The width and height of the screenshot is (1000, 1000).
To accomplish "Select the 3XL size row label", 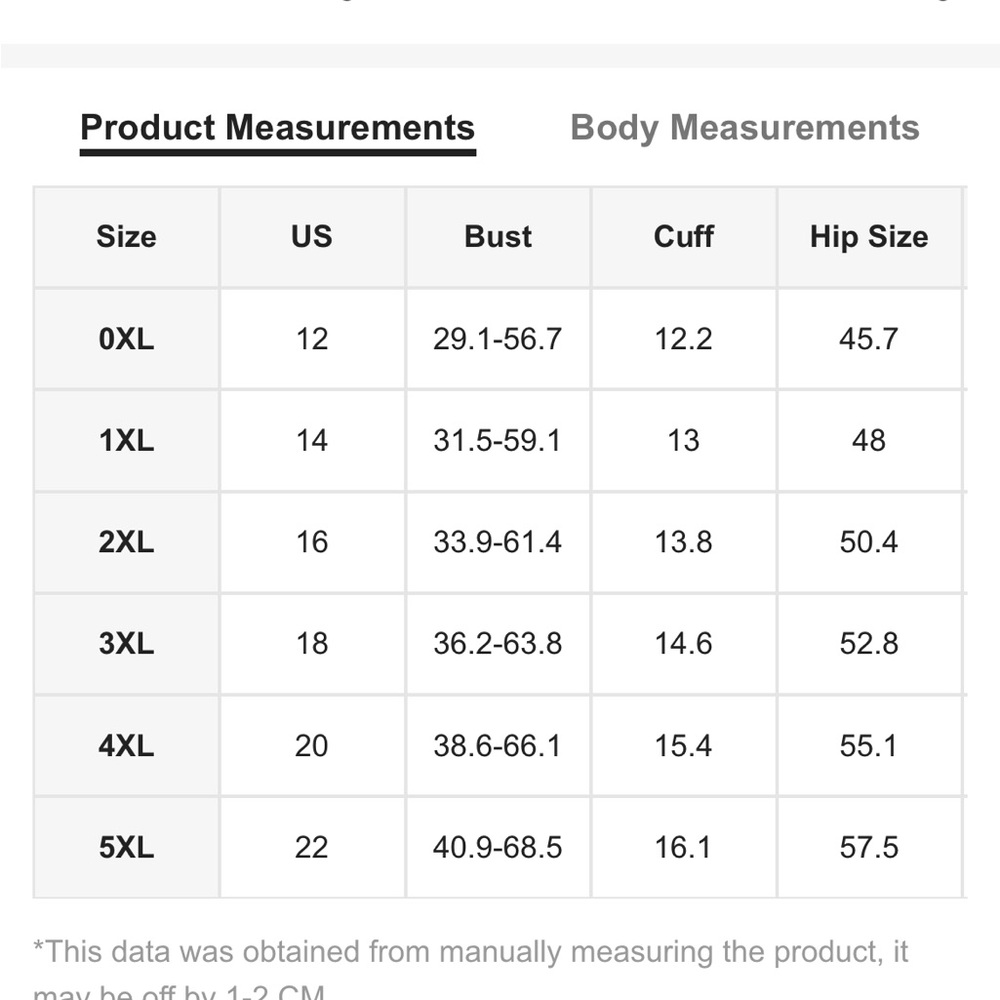I will (x=126, y=644).
